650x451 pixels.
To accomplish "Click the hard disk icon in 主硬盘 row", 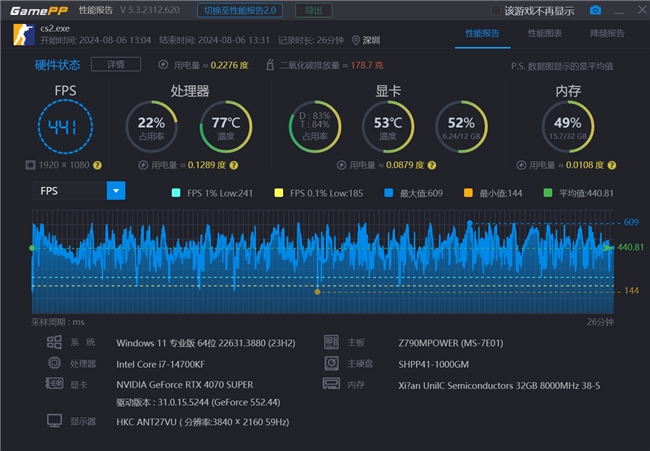I will (x=331, y=363).
